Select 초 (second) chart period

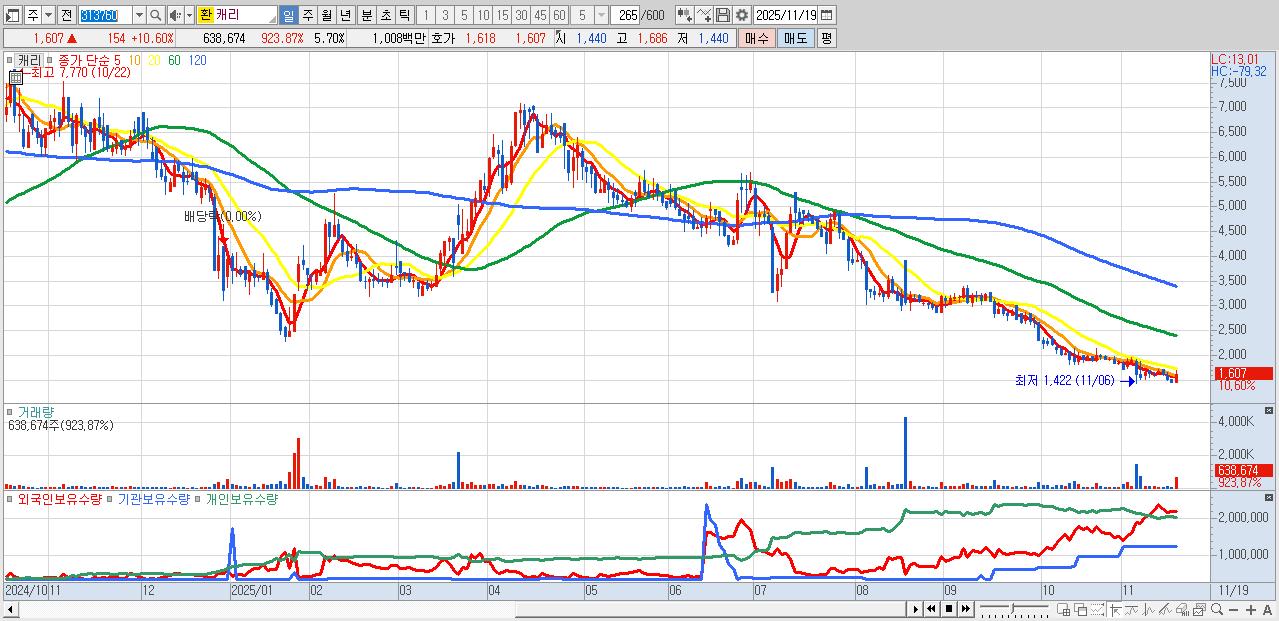pyautogui.click(x=385, y=15)
